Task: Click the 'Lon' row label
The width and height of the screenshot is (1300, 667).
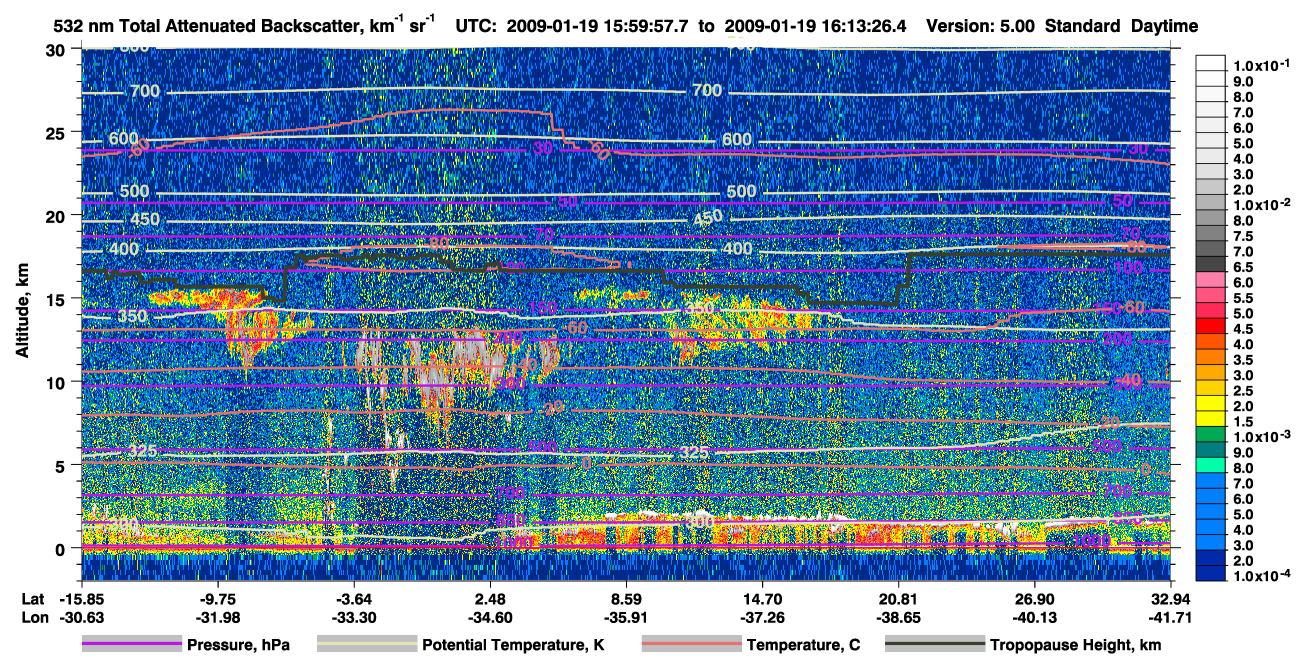Action: click(33, 617)
